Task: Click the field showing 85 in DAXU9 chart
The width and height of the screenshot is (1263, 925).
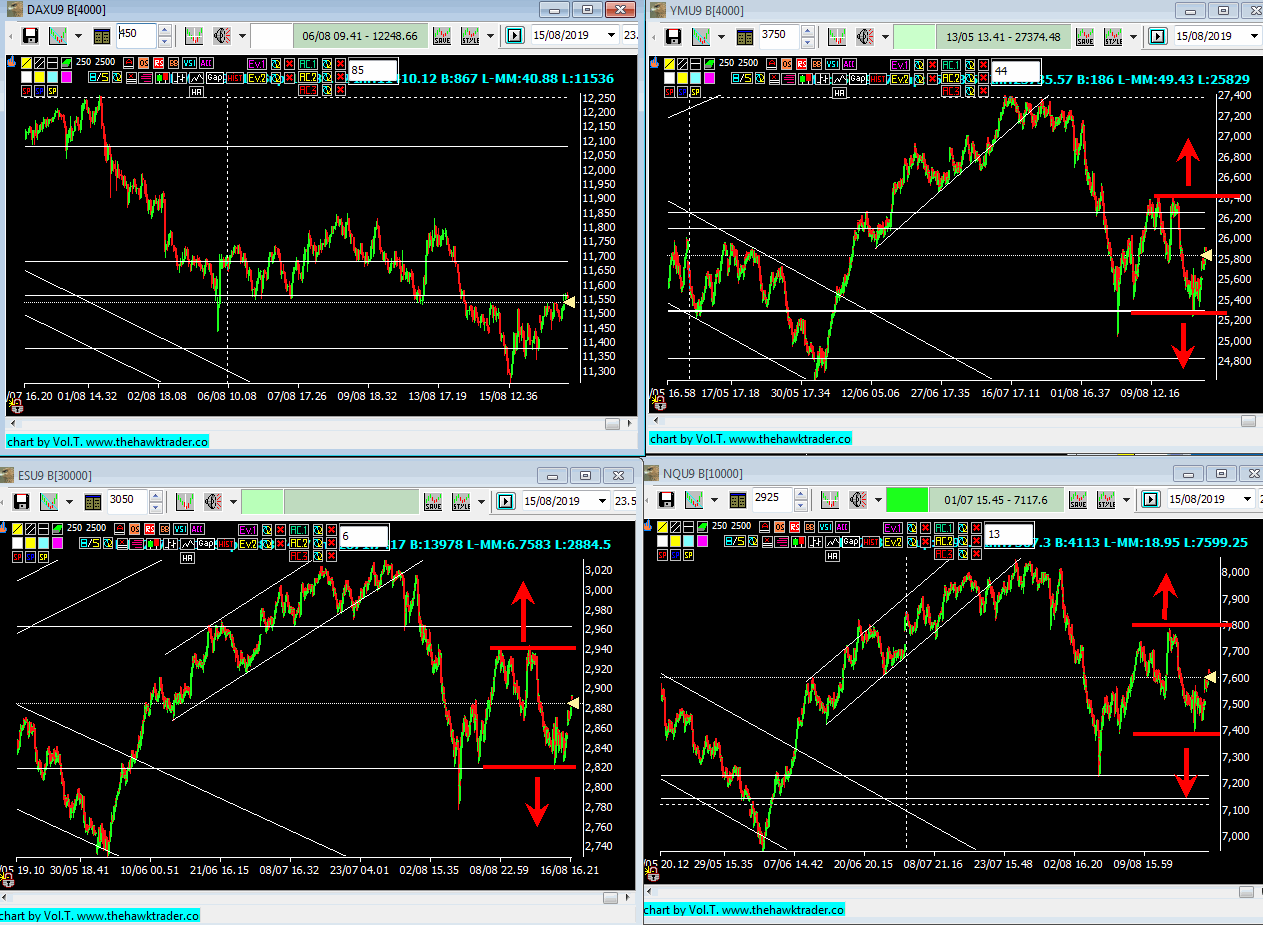Action: click(x=372, y=71)
